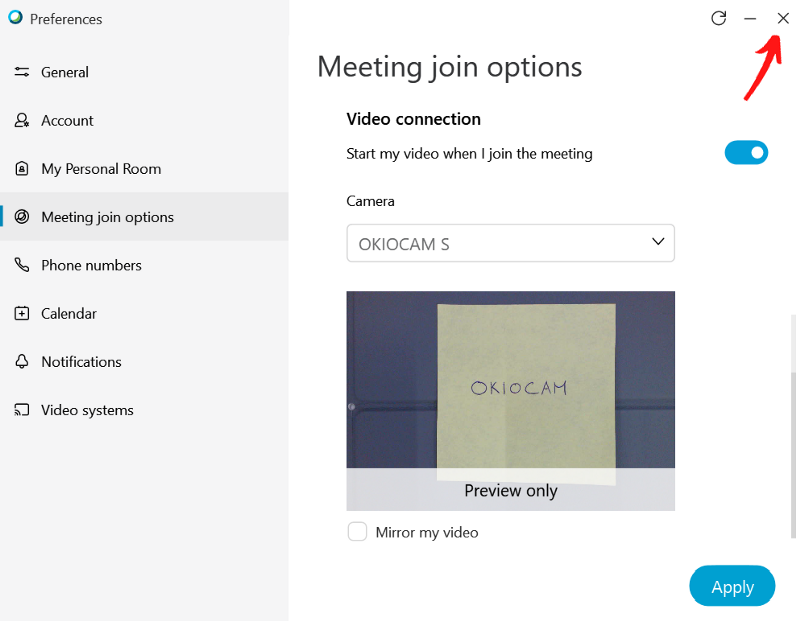Enable the Mirror my video checkbox

(357, 532)
